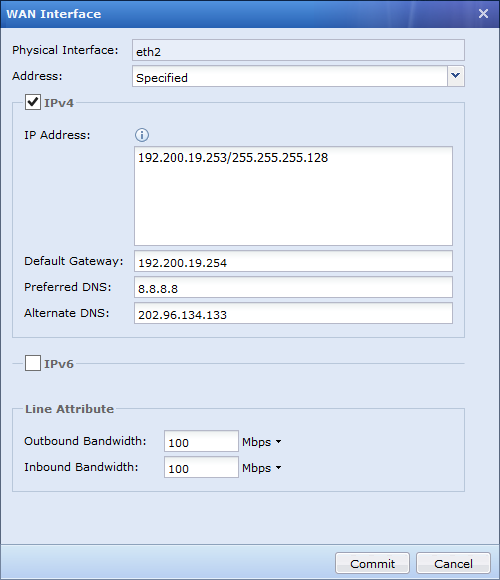Focus the Alternate DNS field
Image resolution: width=500 pixels, height=580 pixels.
point(293,313)
